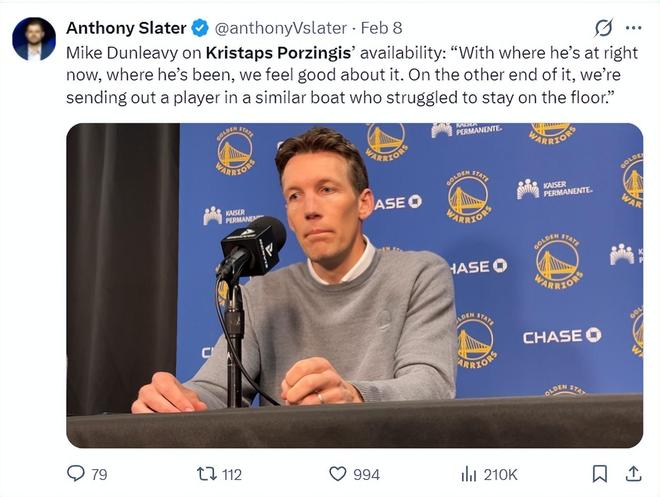Viewport: 660px width, 497px height.
Task: Click the 112 reposts count
Action: point(231,474)
